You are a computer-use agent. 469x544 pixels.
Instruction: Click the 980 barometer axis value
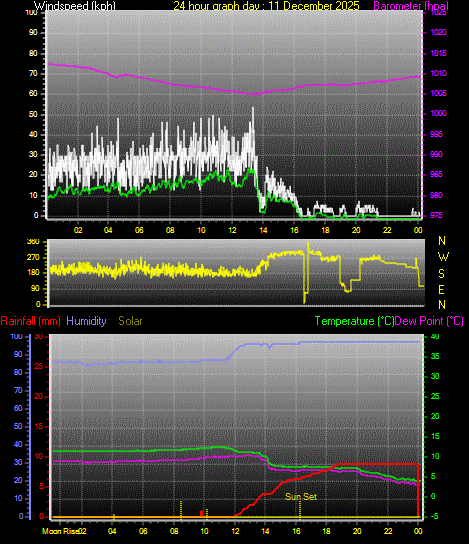coord(436,195)
